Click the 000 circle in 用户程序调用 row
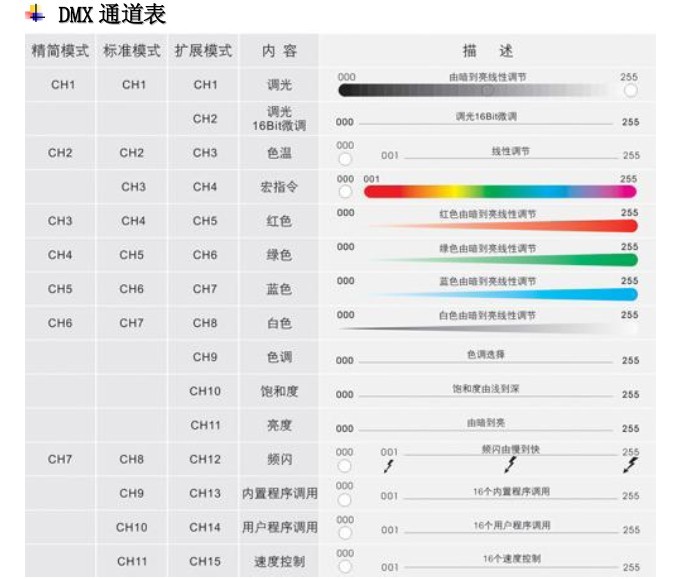The height and width of the screenshot is (579, 676). [345, 533]
